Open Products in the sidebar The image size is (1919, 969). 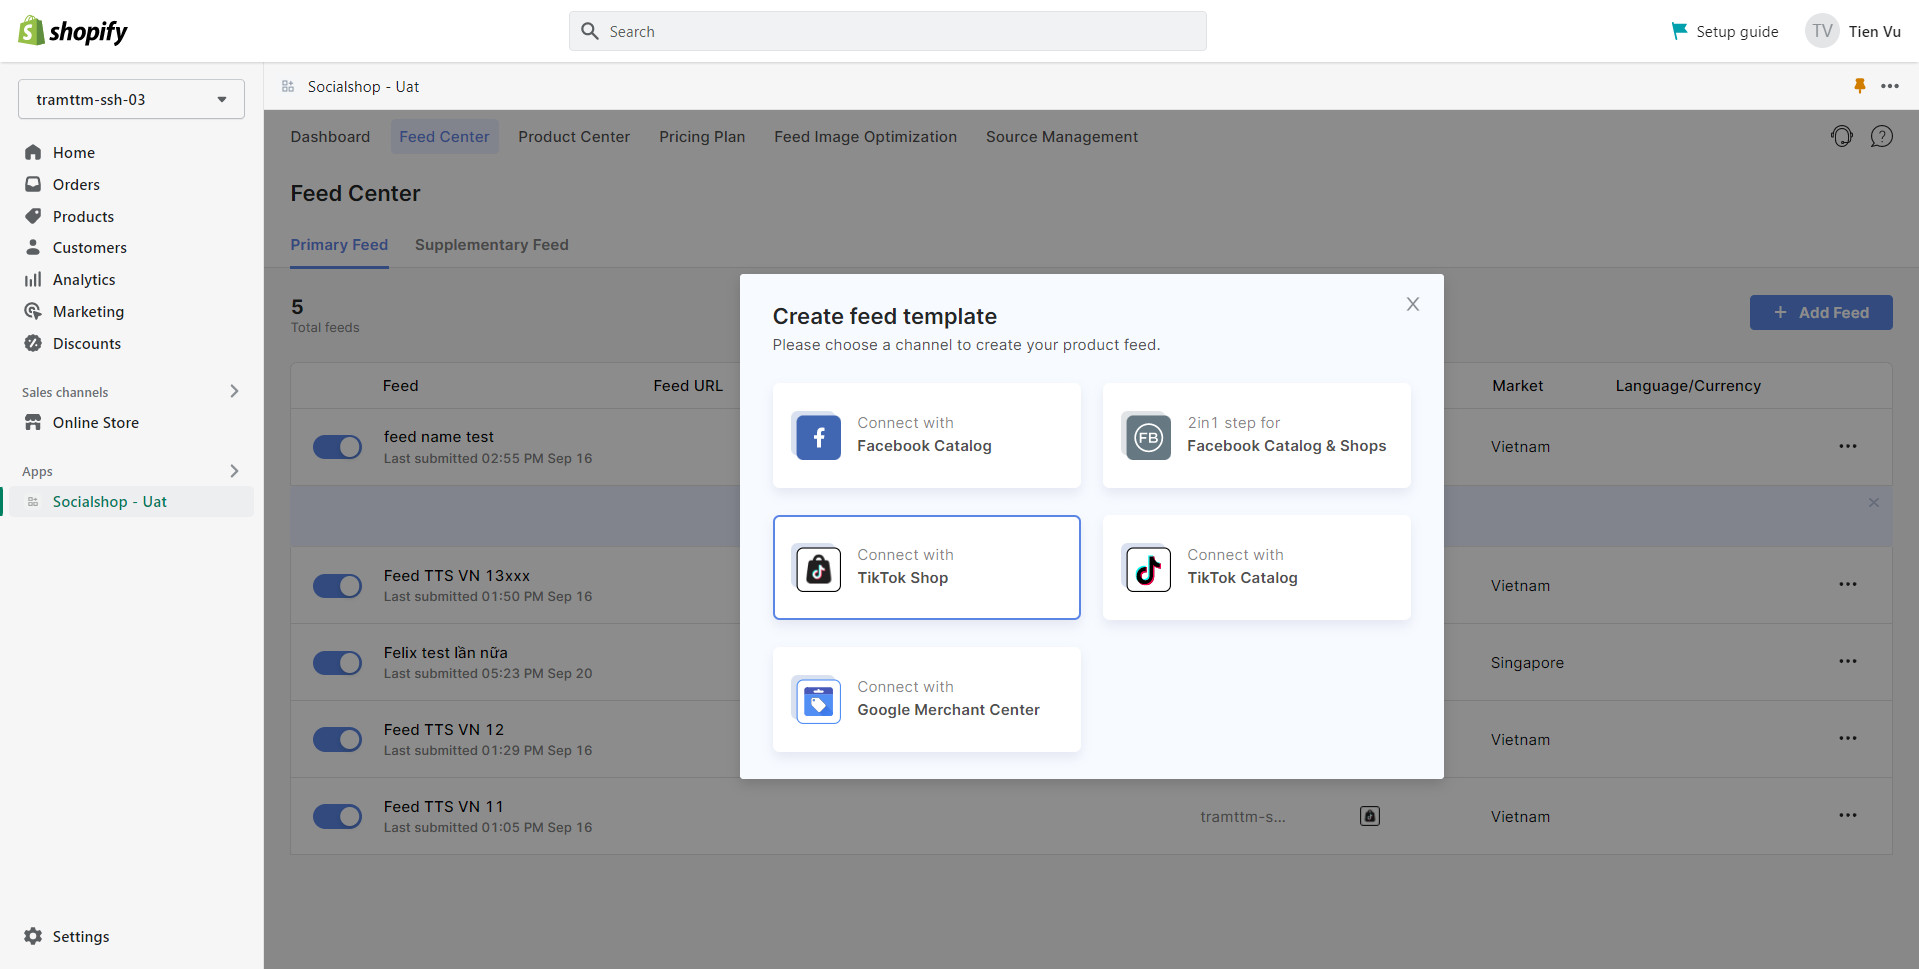[83, 216]
